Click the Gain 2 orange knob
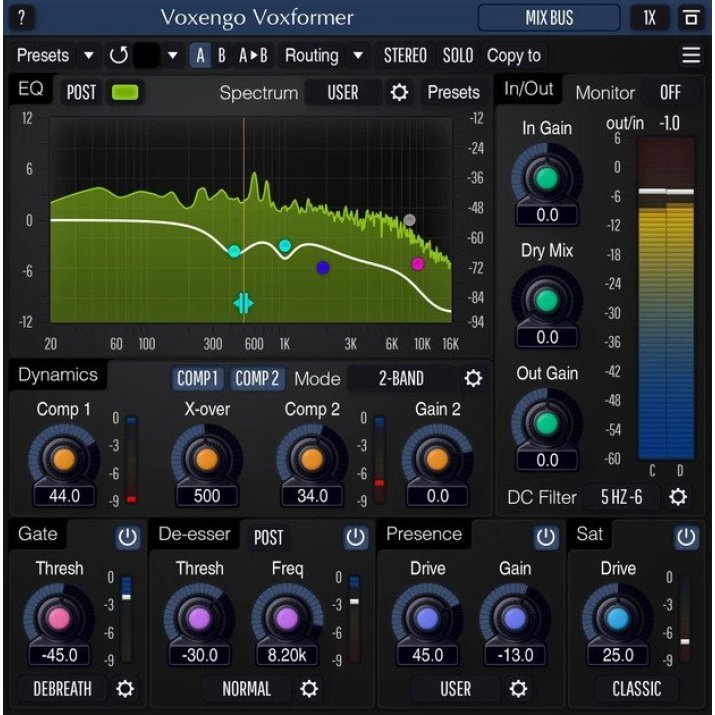 437,459
